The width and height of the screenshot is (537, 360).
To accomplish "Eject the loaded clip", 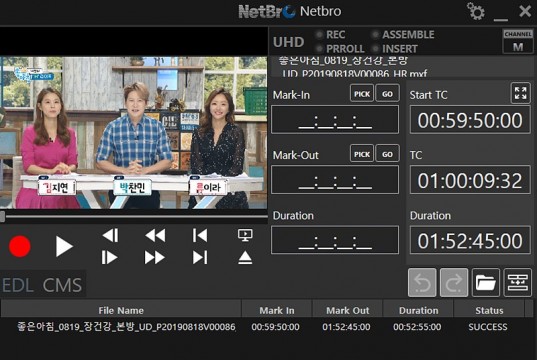I will tap(245, 258).
